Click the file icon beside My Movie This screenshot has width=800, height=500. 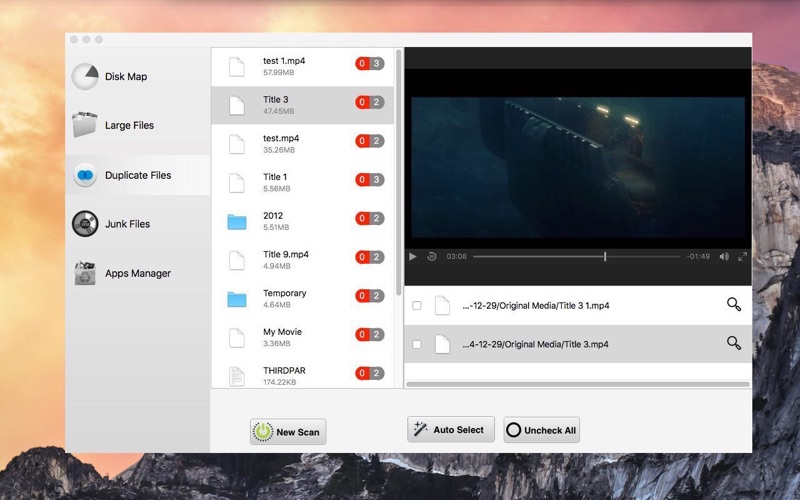(237, 338)
